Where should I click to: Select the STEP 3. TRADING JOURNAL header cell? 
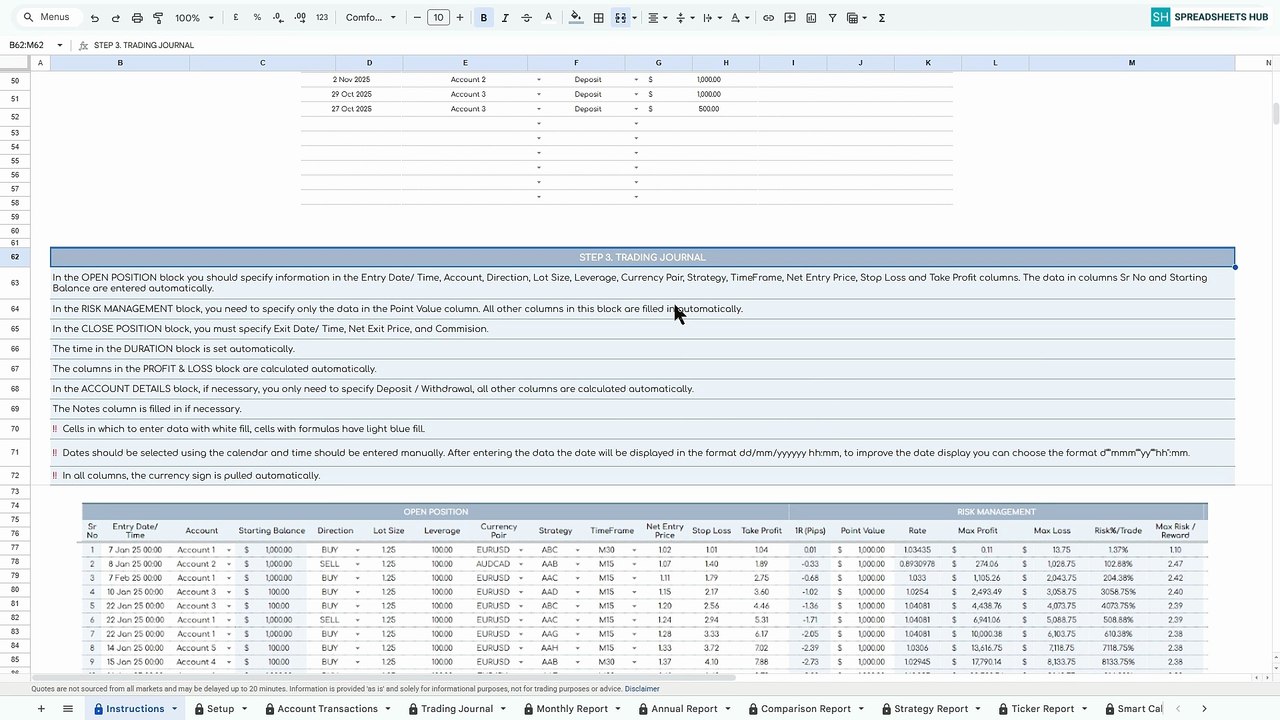click(642, 257)
